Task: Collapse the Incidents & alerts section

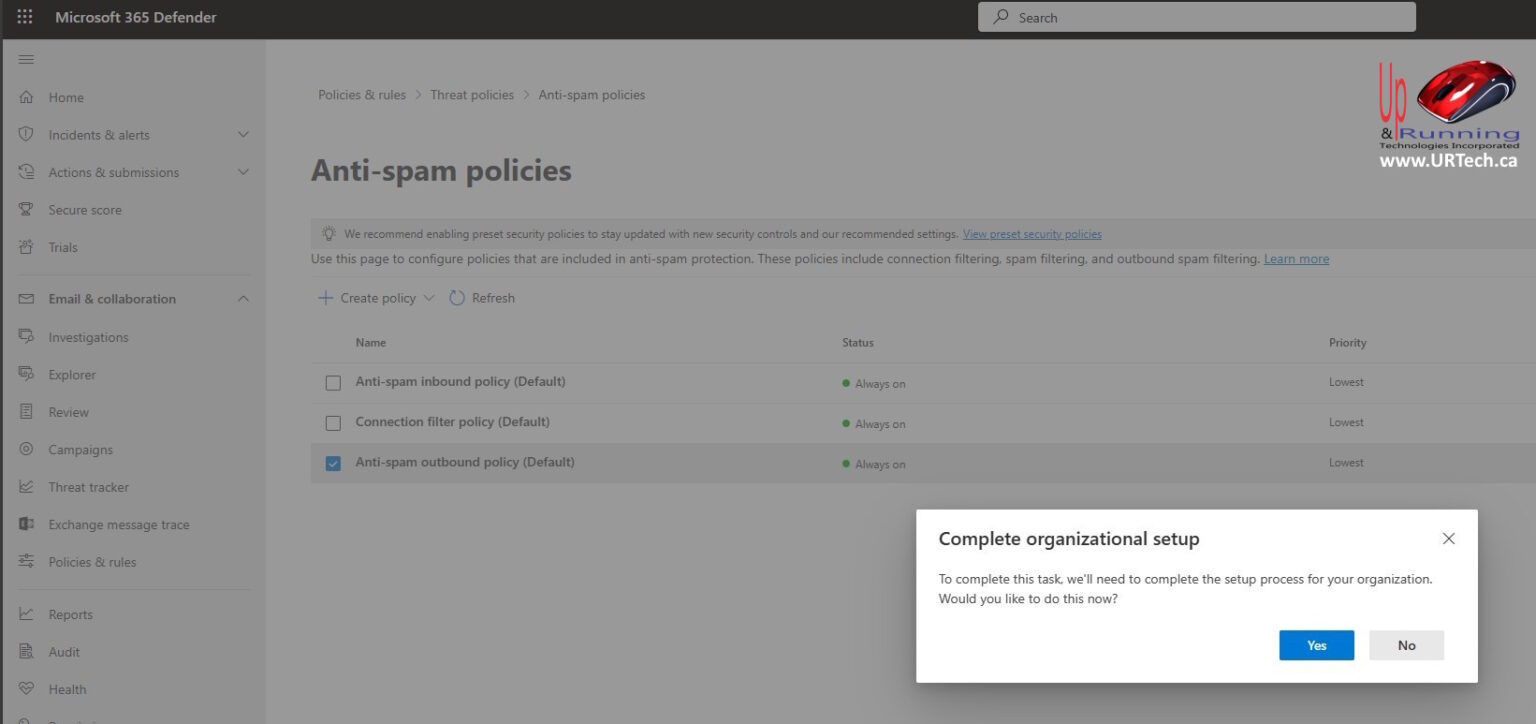Action: coord(243,134)
